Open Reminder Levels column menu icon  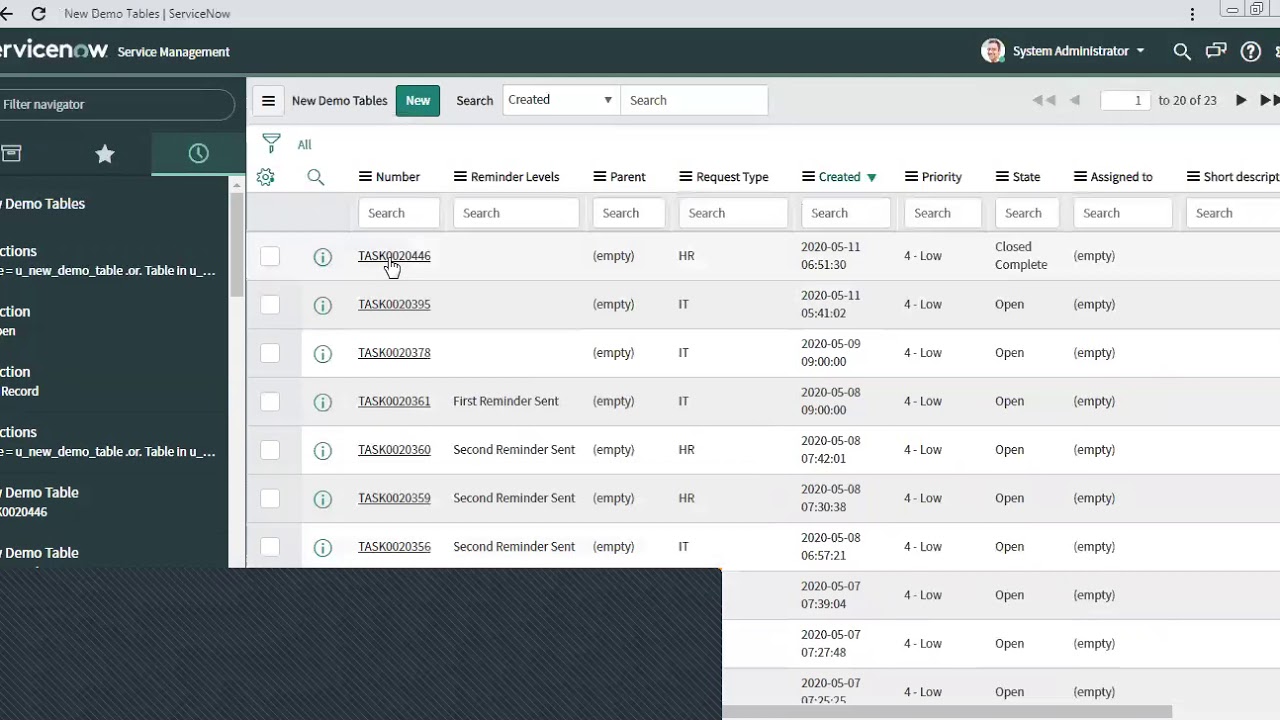click(x=460, y=176)
